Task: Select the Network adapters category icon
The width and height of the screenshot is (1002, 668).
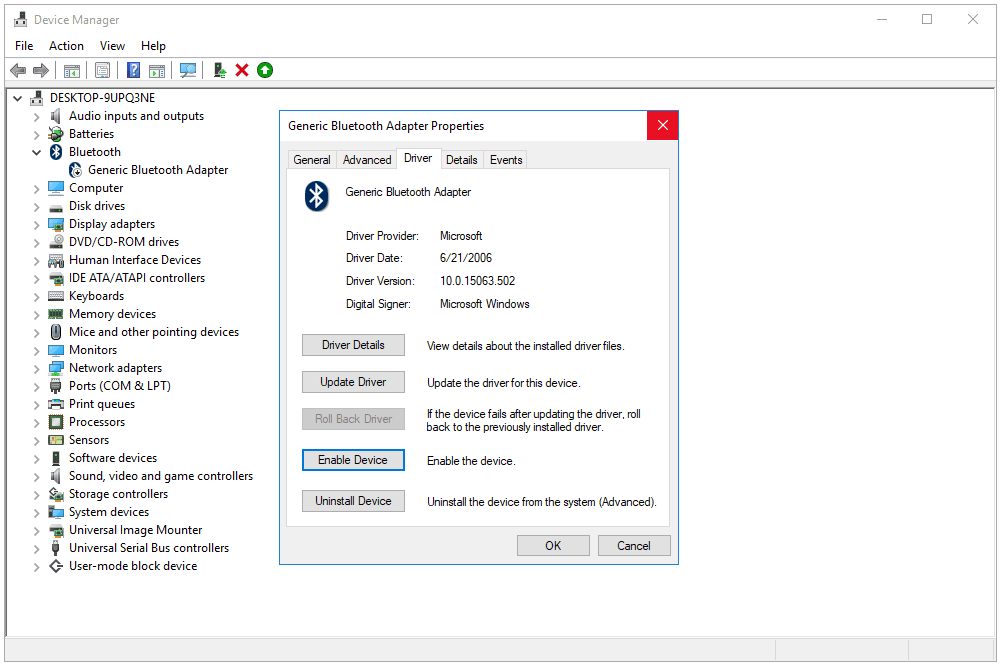Action: tap(56, 368)
